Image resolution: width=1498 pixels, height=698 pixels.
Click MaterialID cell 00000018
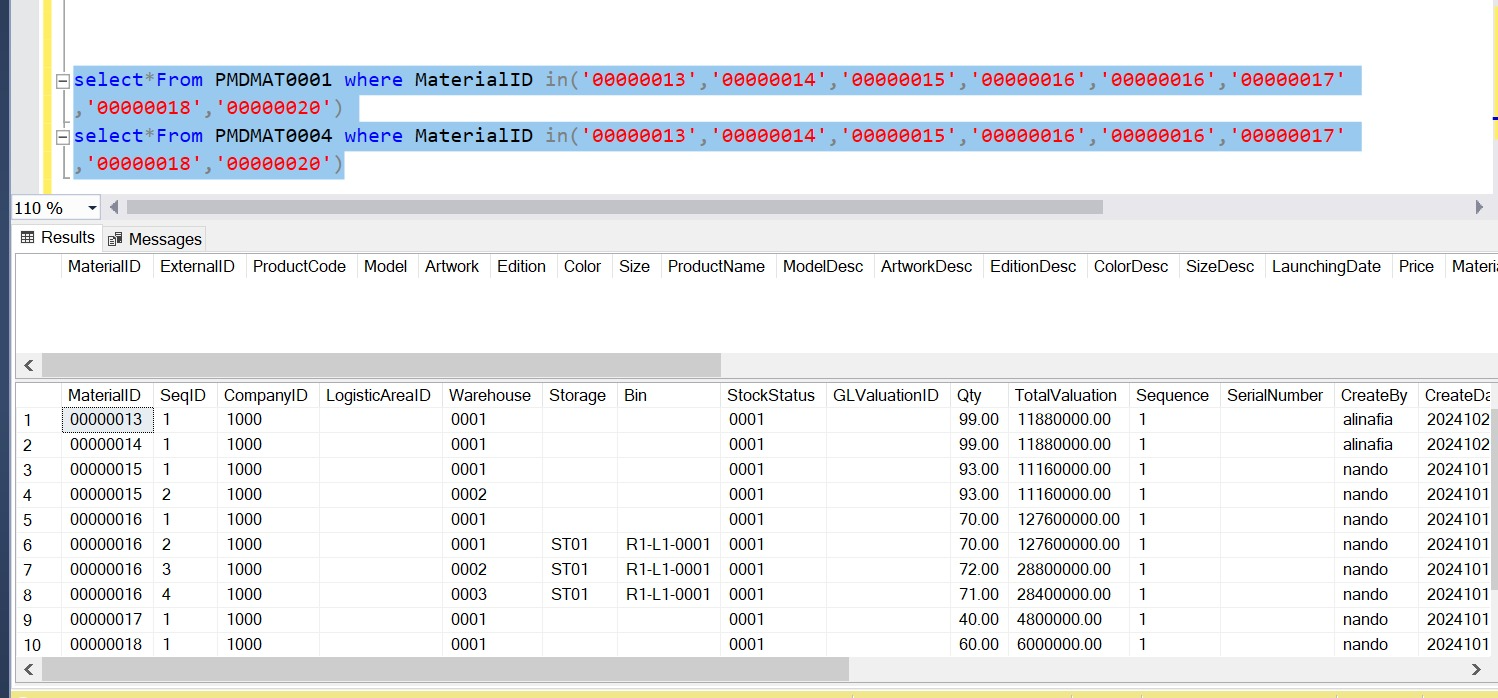point(107,645)
